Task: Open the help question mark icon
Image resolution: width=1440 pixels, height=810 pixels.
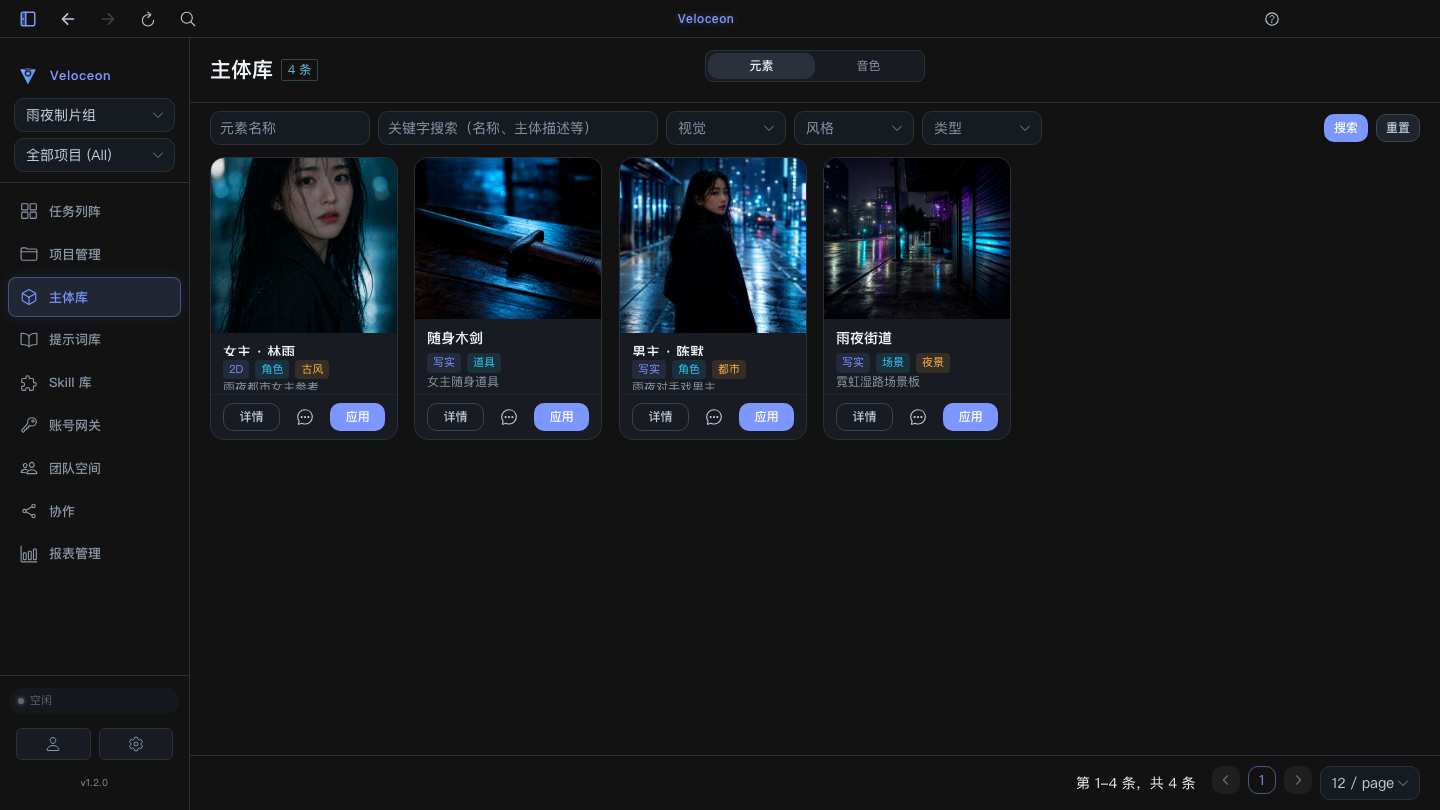Action: click(x=1272, y=19)
